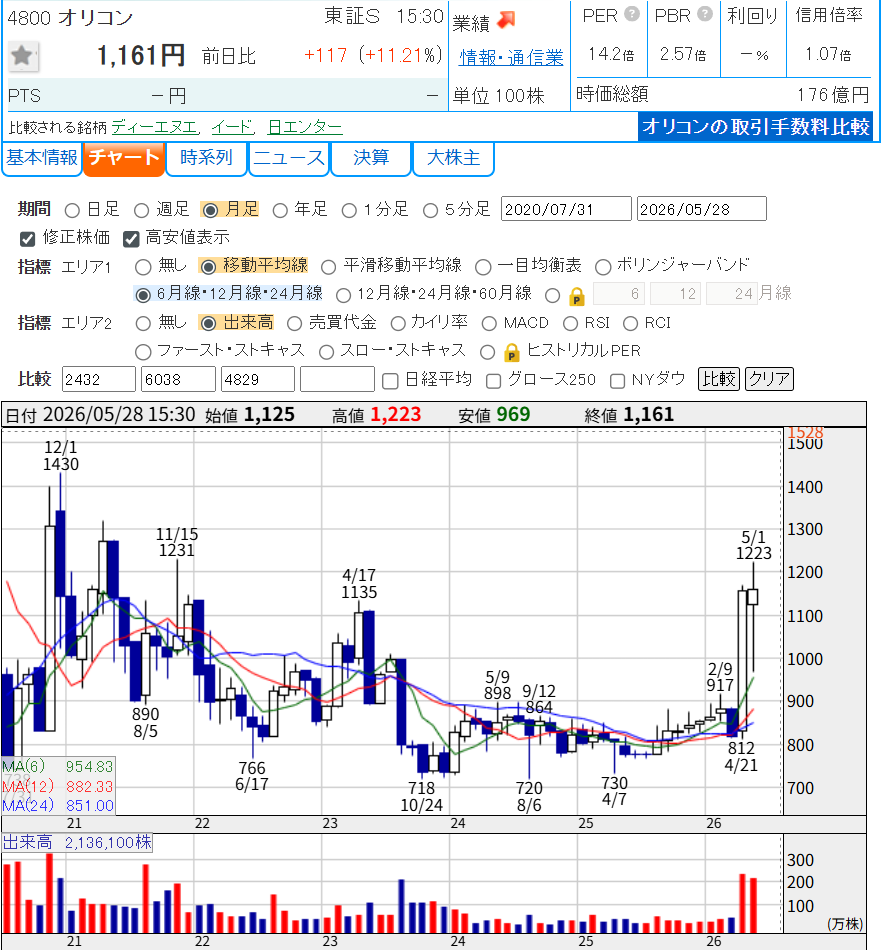
Task: Click the 比較 button
Action: (x=719, y=379)
